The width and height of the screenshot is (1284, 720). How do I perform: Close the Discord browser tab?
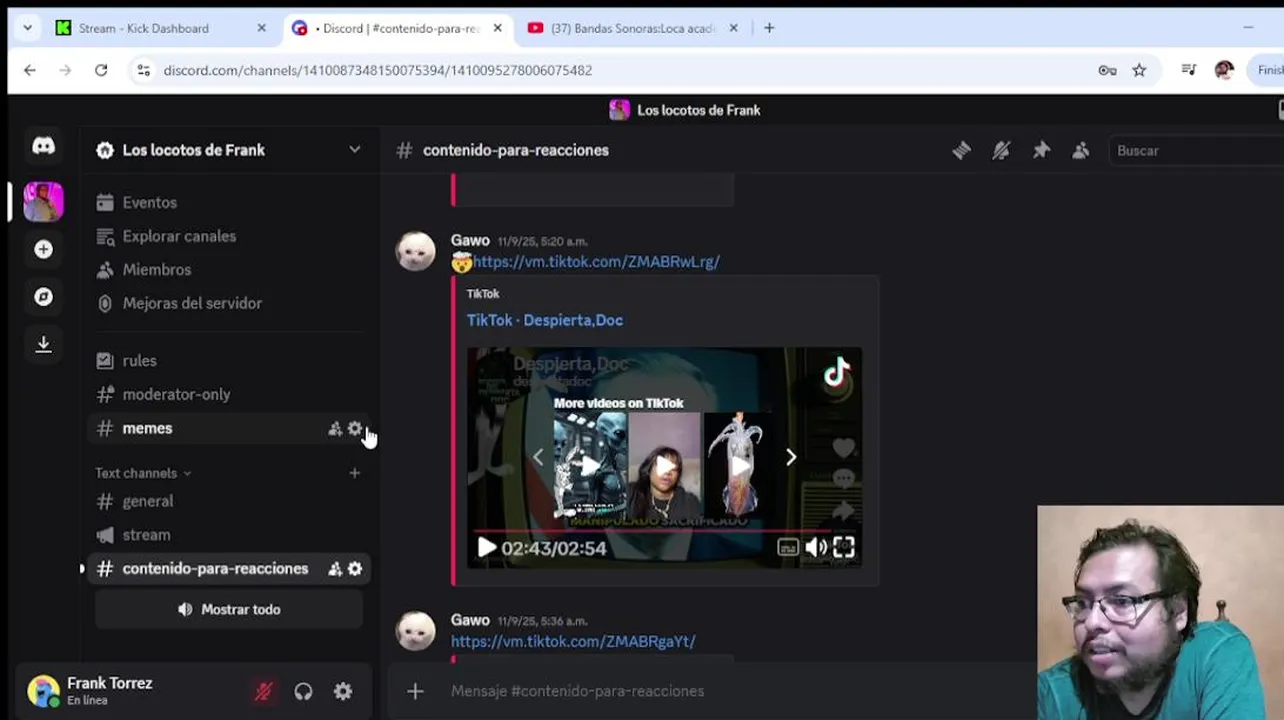(497, 28)
